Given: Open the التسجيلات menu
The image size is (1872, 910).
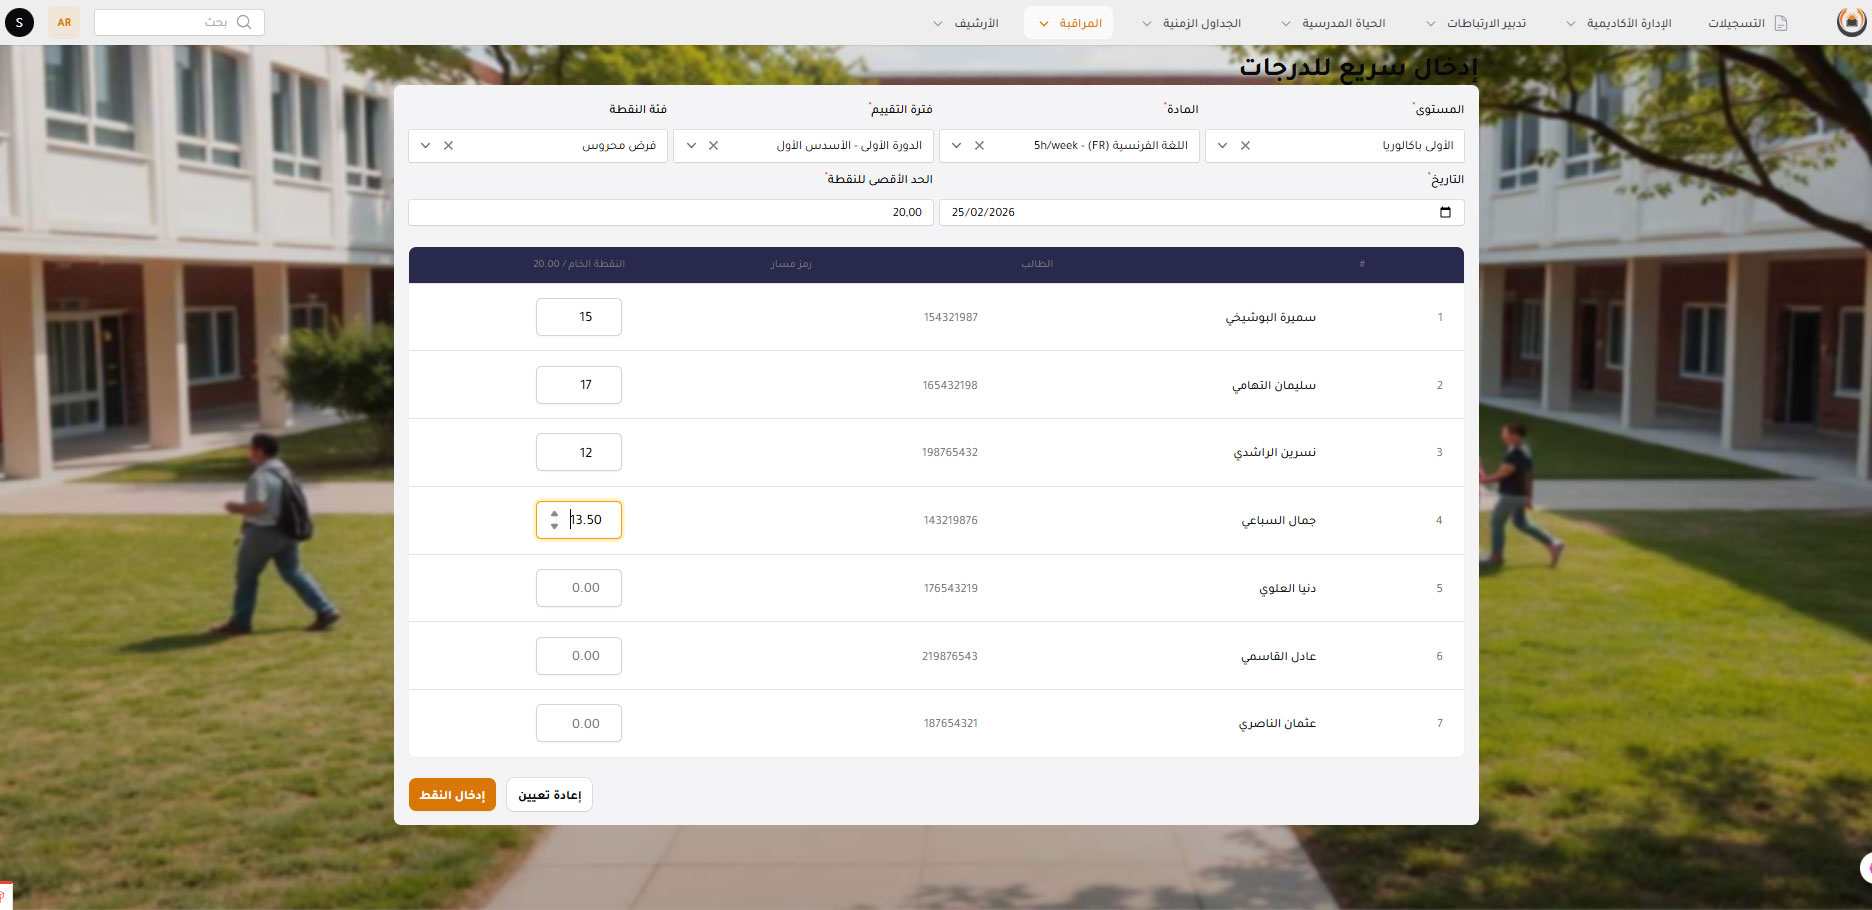Looking at the screenshot, I should click(x=1746, y=23).
